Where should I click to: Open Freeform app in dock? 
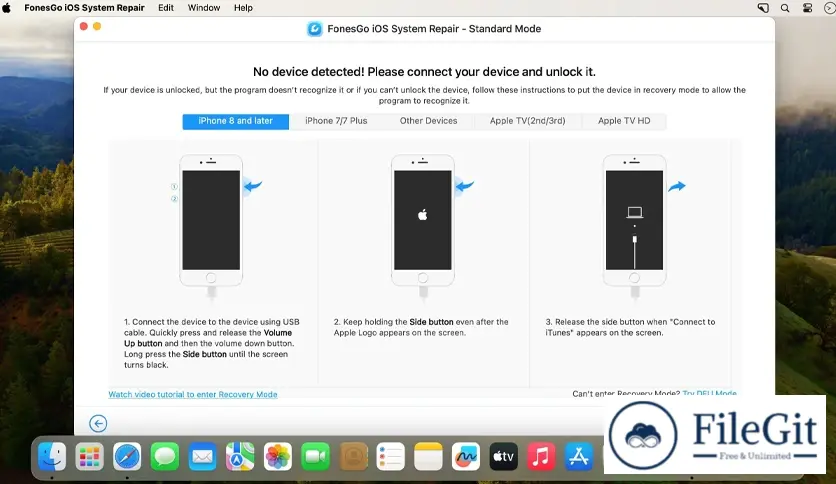466,457
